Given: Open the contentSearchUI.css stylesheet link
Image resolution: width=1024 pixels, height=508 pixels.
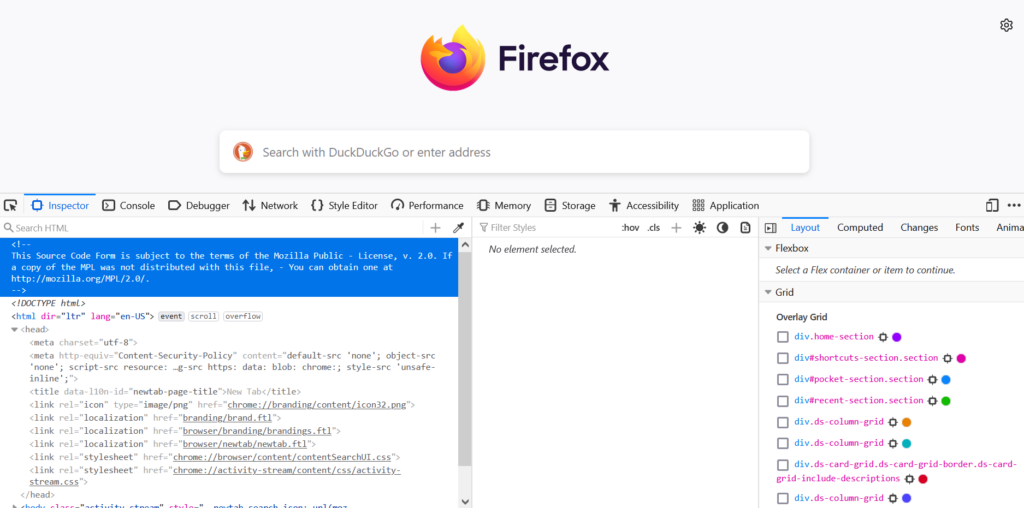Looking at the screenshot, I should [283, 457].
